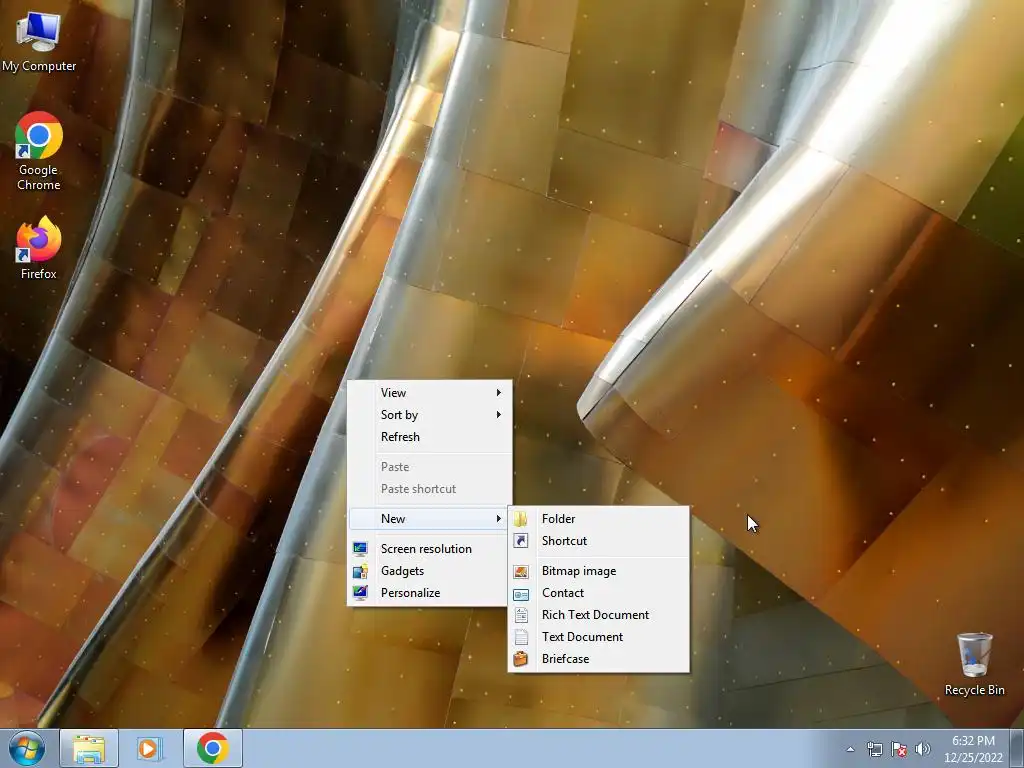Open Gadgets from the context menu
1024x768 pixels.
coord(430,571)
